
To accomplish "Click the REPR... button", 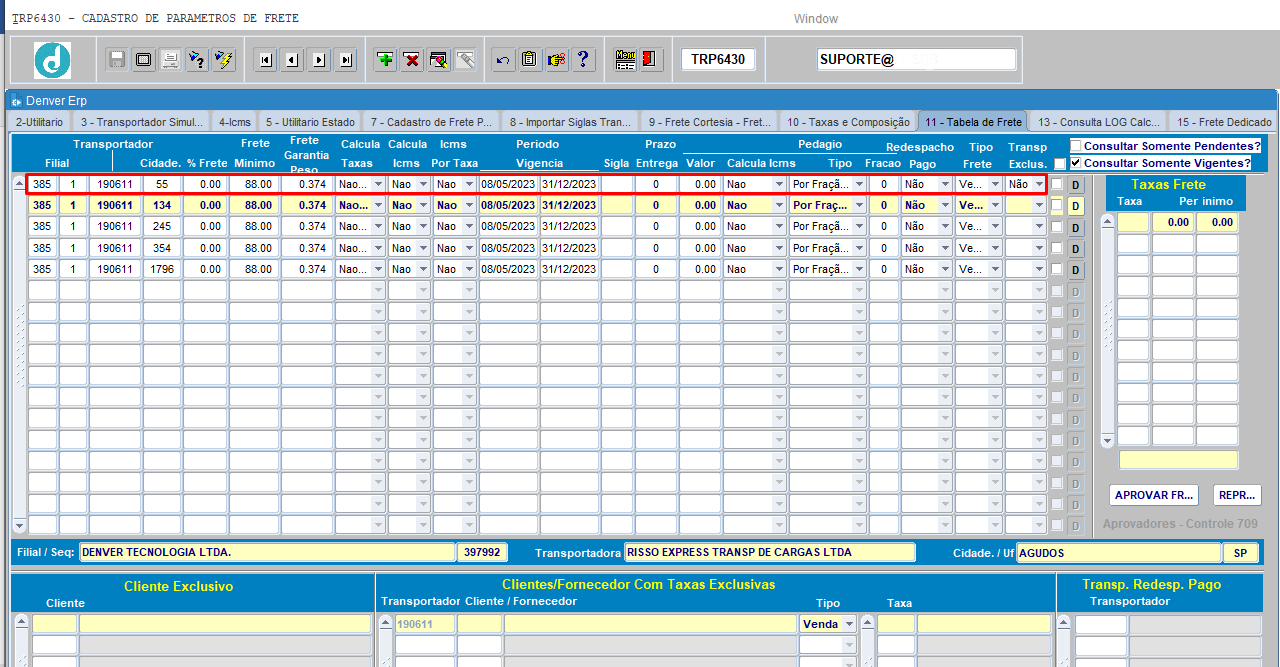I will click(x=1237, y=495).
